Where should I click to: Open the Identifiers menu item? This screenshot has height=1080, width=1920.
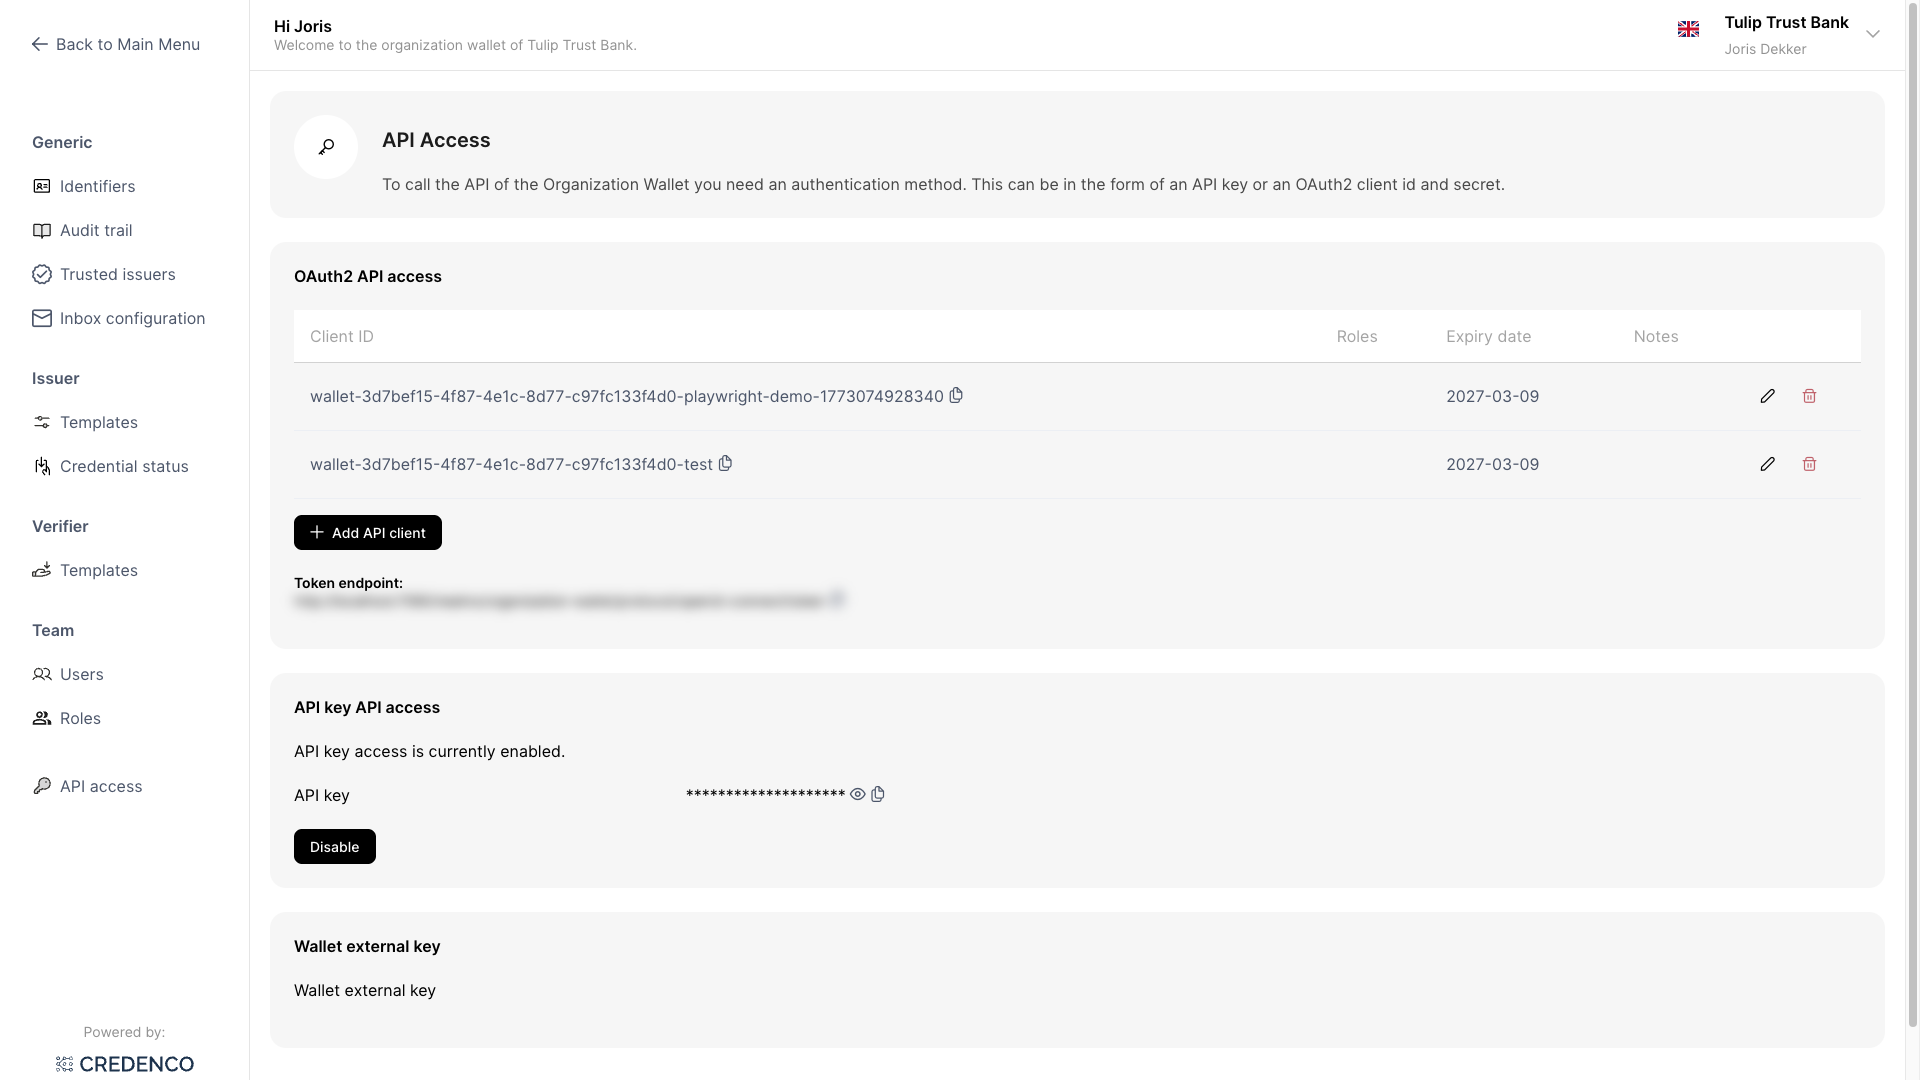pyautogui.click(x=97, y=186)
